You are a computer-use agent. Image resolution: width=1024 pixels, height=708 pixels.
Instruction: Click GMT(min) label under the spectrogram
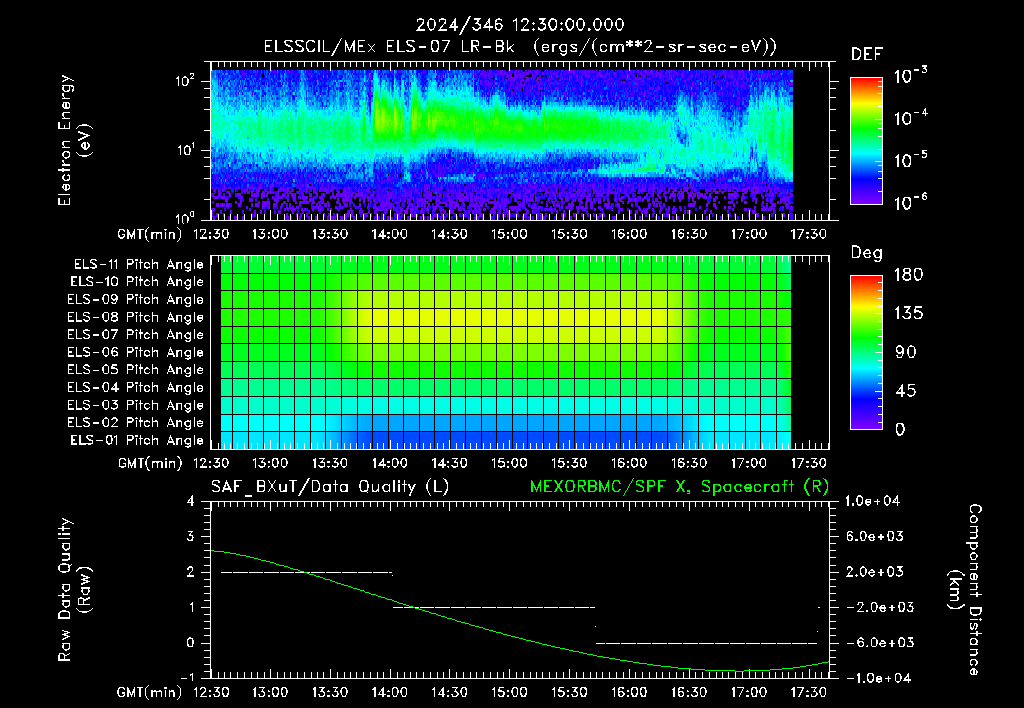150,234
